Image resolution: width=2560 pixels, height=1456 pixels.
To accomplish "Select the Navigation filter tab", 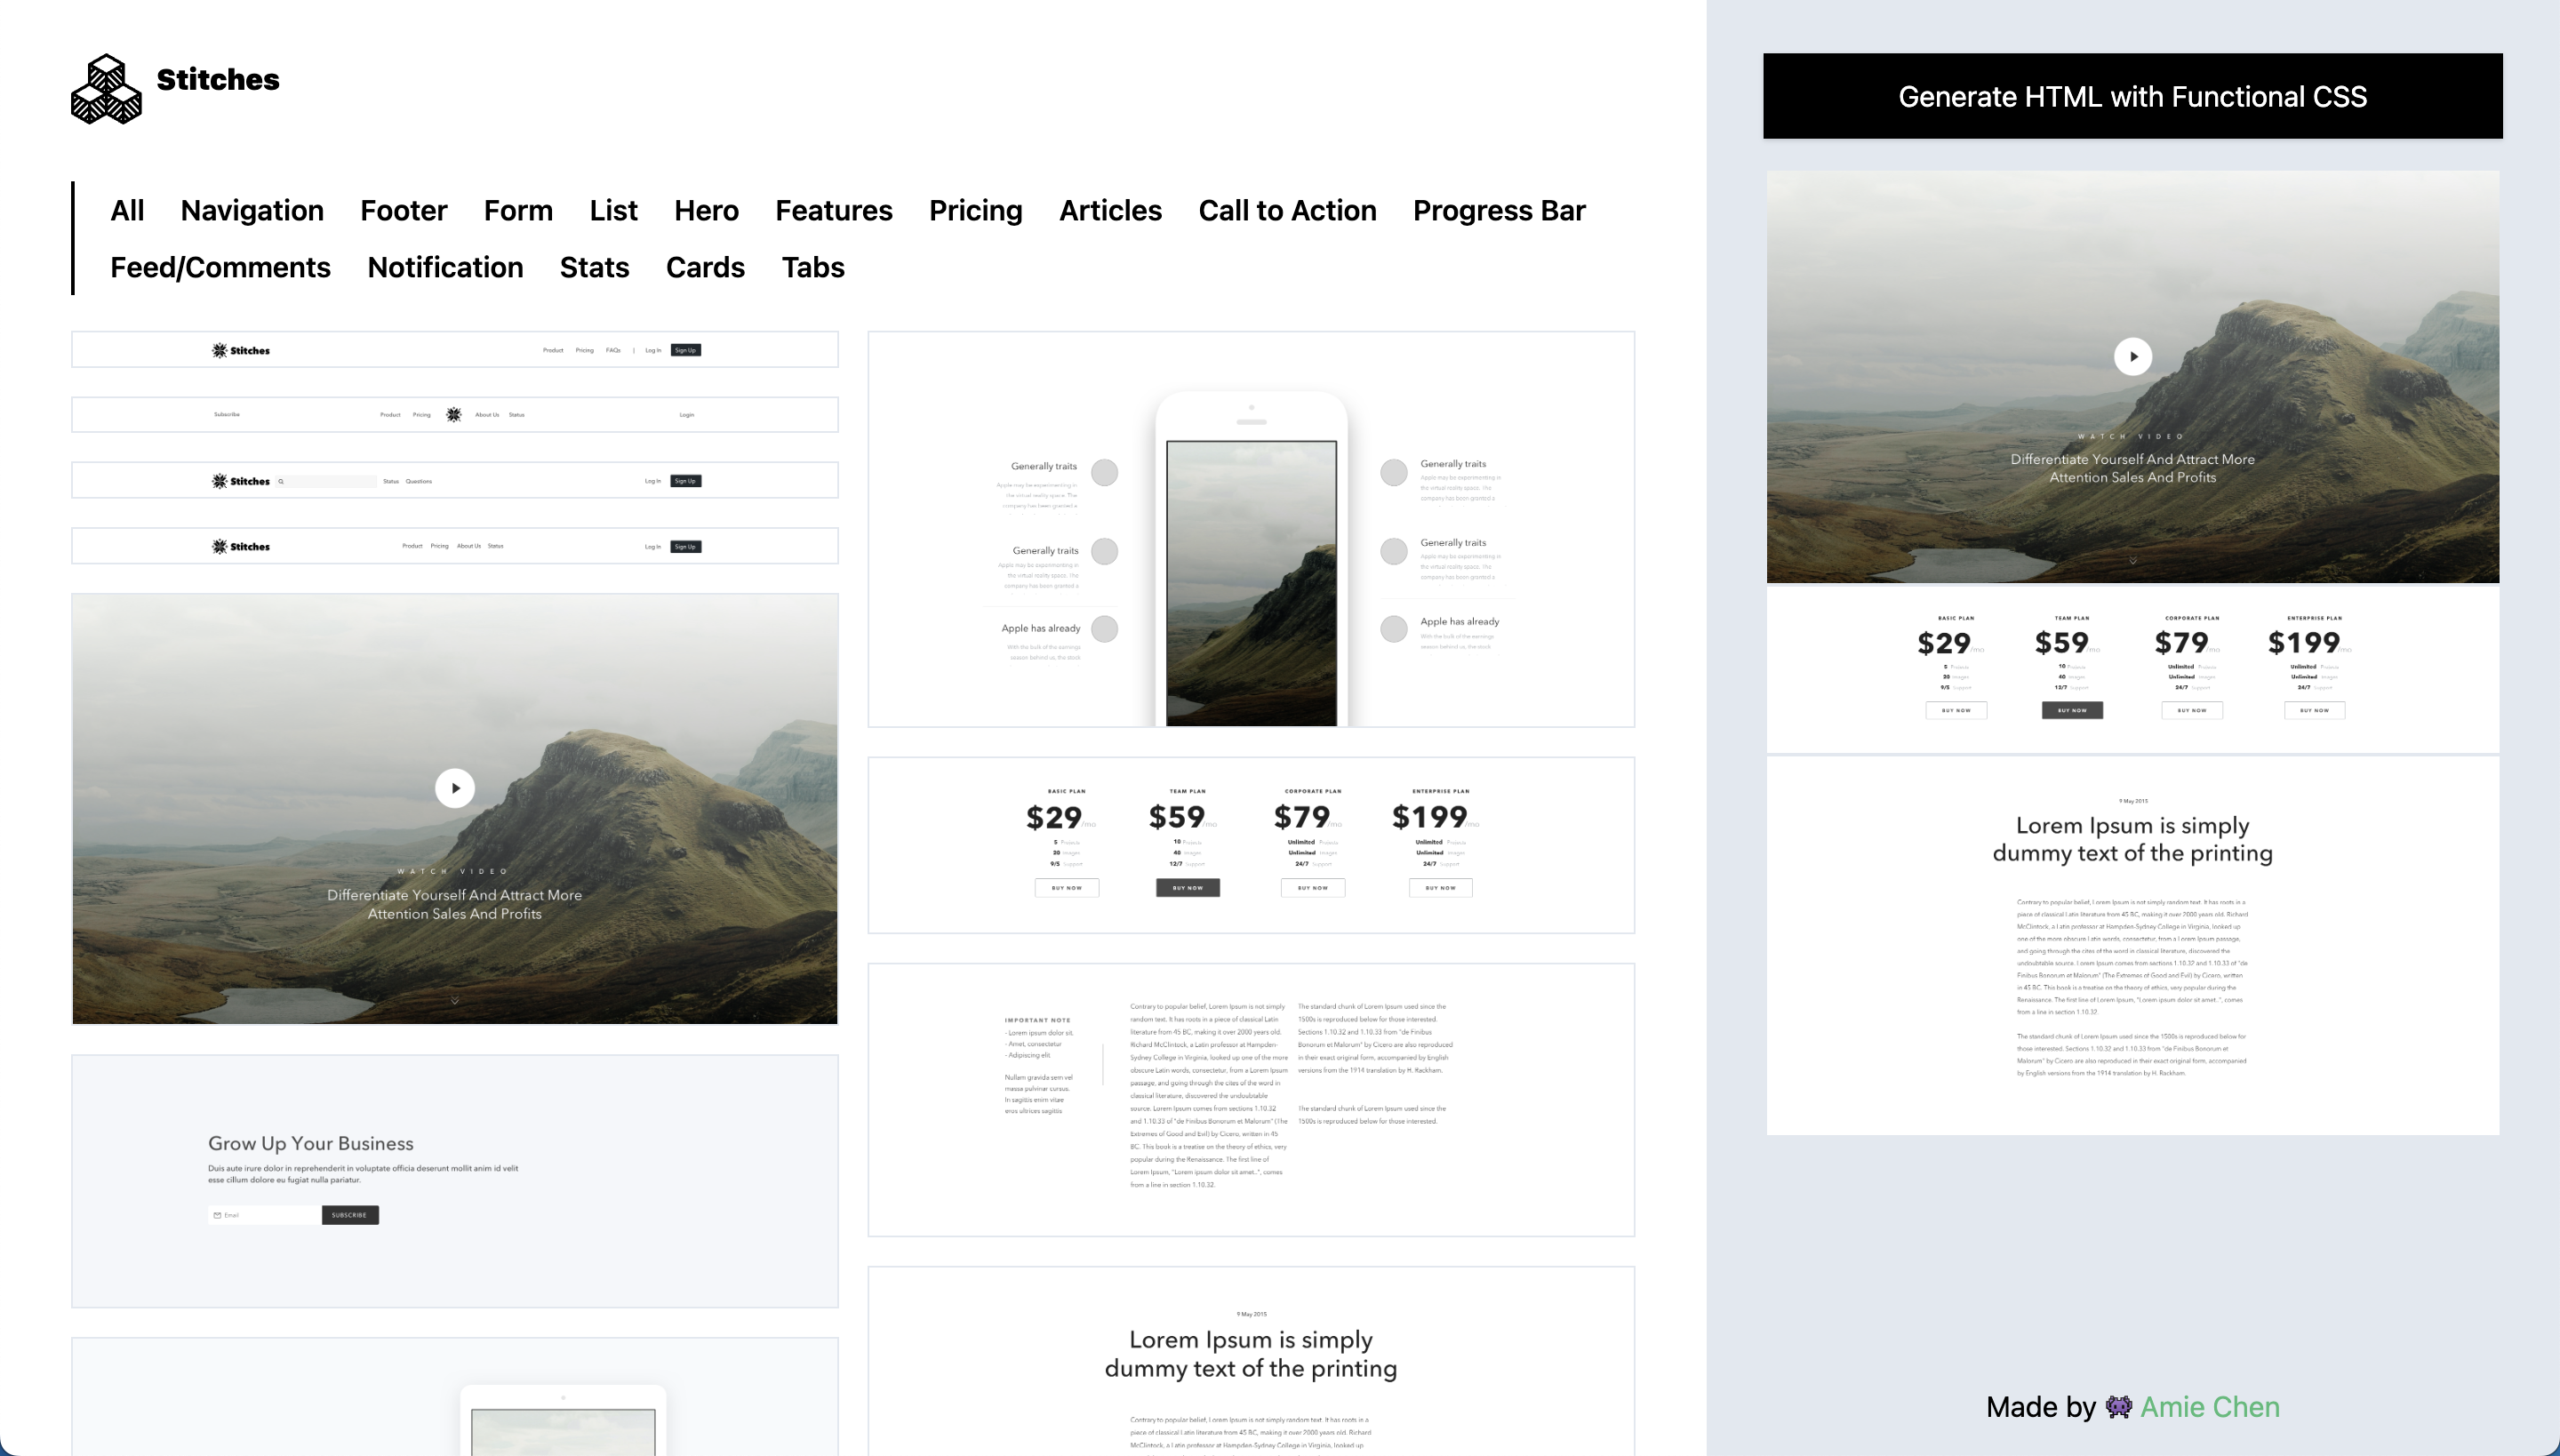I will [x=252, y=211].
